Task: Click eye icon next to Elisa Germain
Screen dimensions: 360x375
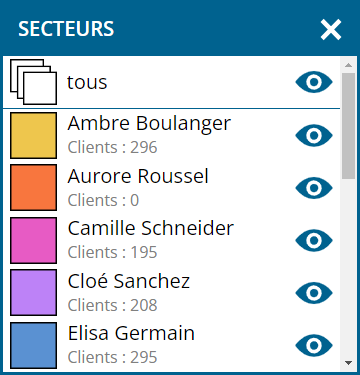Action: tap(314, 345)
